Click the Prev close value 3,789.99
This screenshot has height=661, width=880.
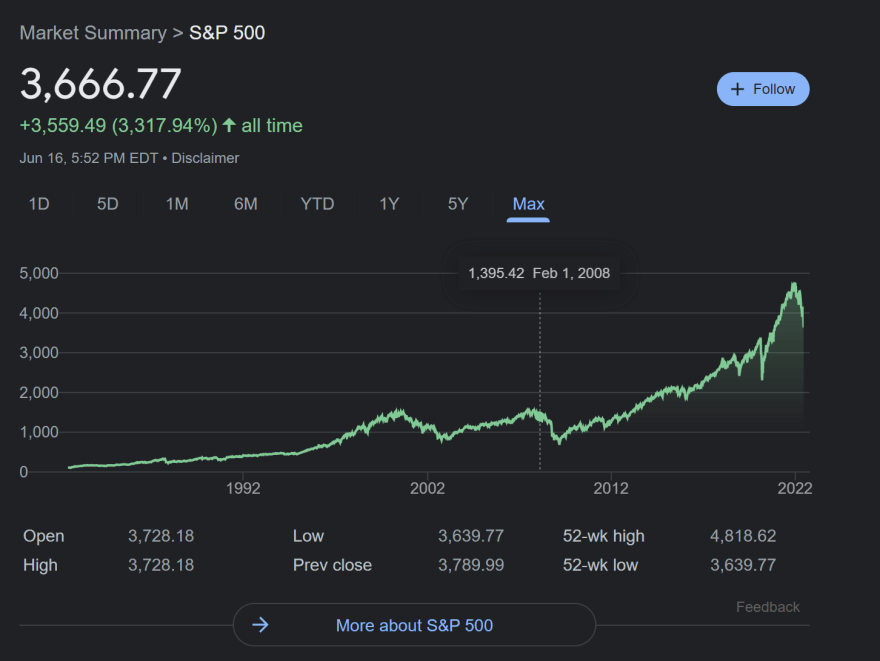471,565
